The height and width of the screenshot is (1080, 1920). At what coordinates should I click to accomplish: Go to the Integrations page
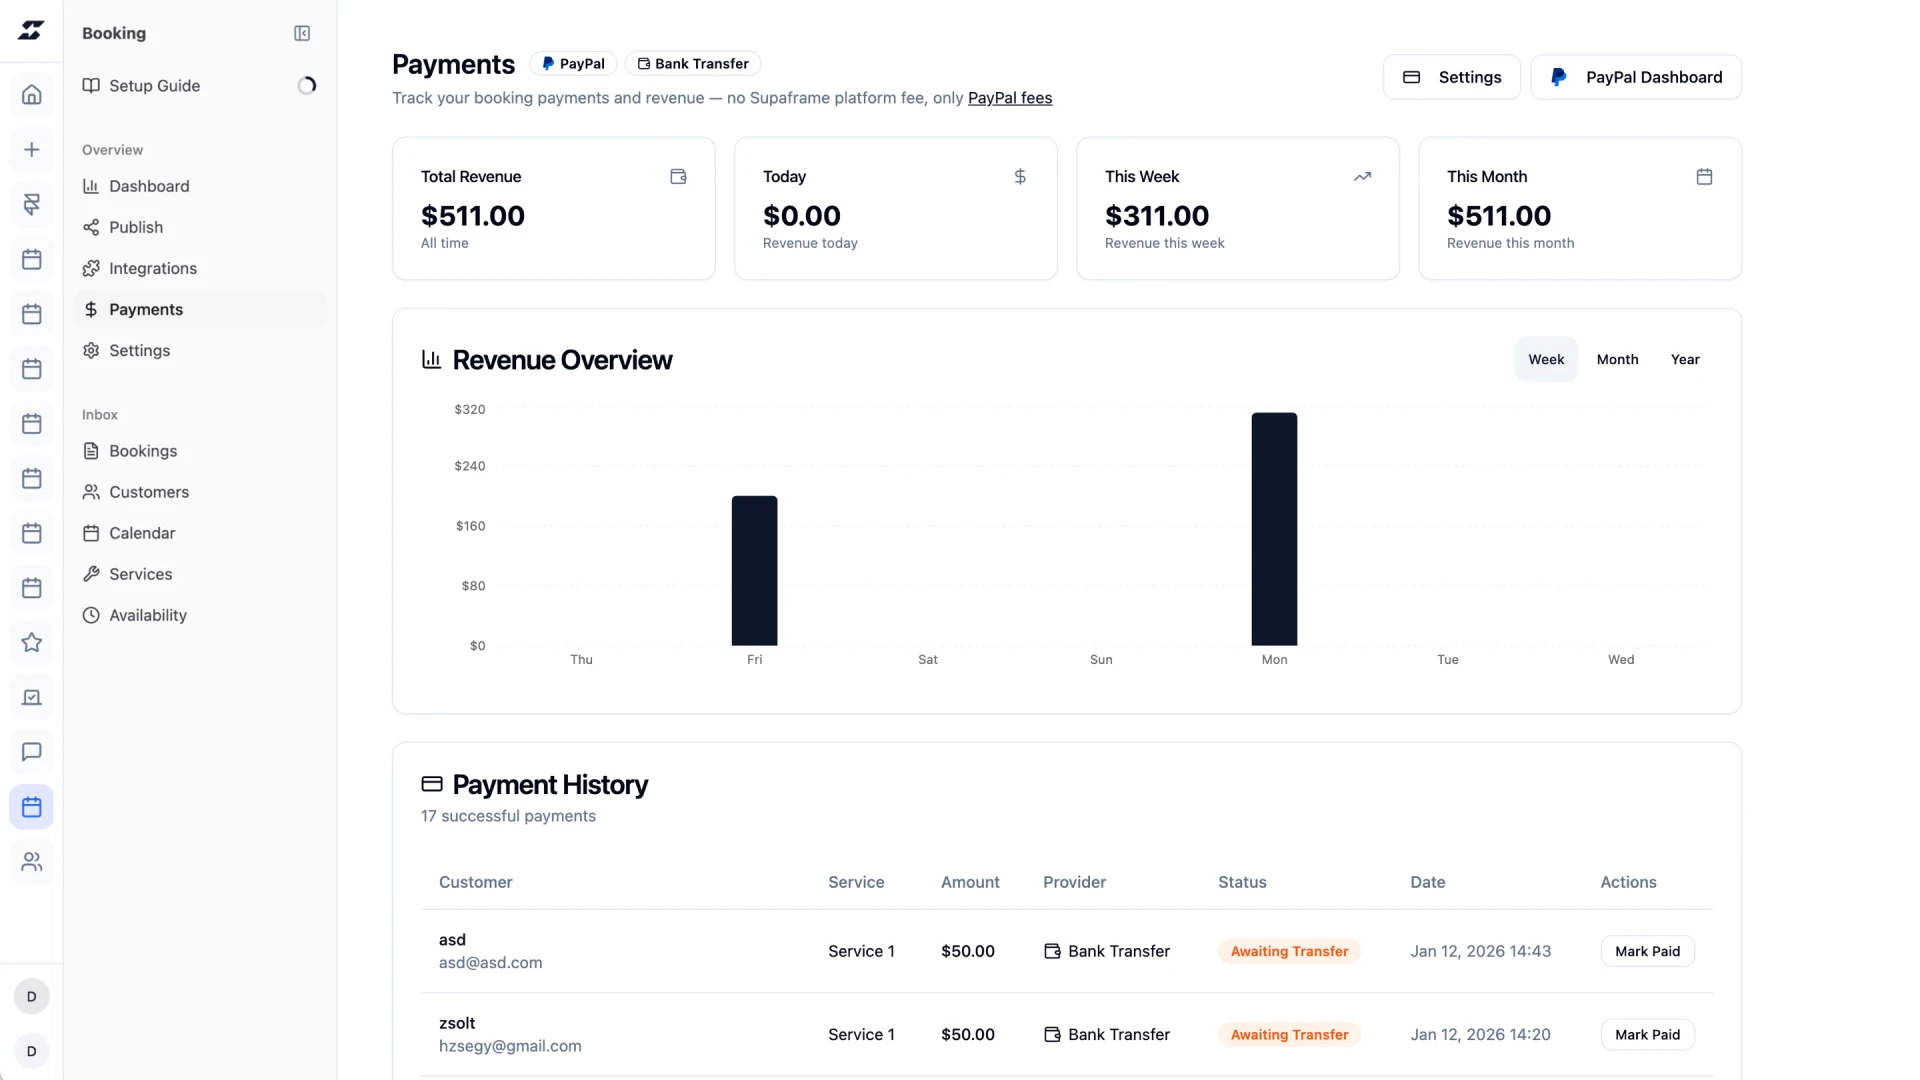click(x=152, y=268)
